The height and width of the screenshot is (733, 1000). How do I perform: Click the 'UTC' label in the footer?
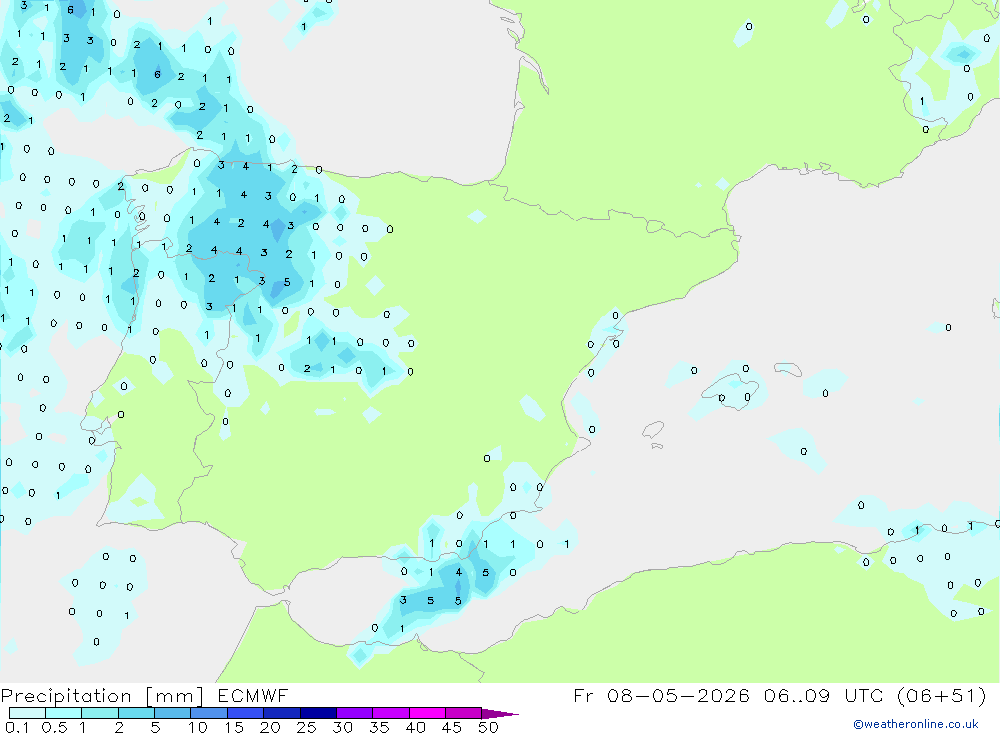[x=865, y=695]
